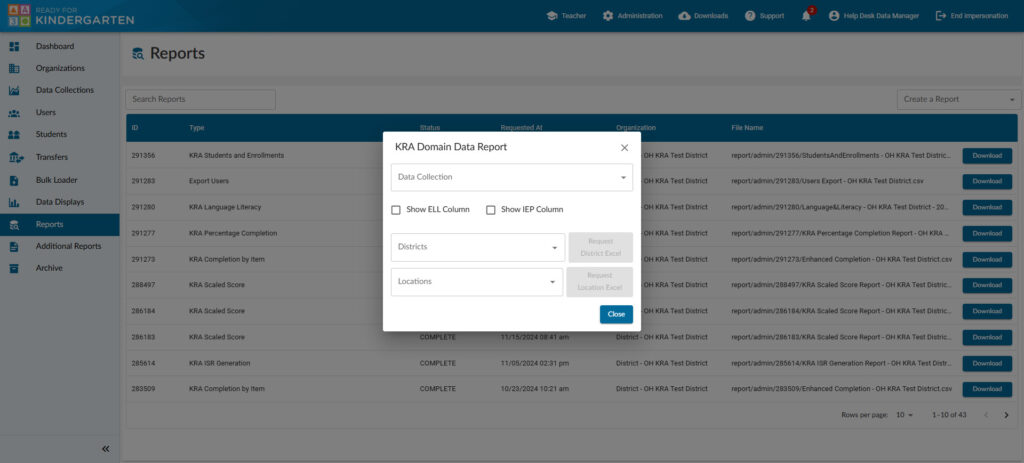Viewport: 1024px width, 463px height.
Task: Click the Users group icon
Action: (14, 113)
